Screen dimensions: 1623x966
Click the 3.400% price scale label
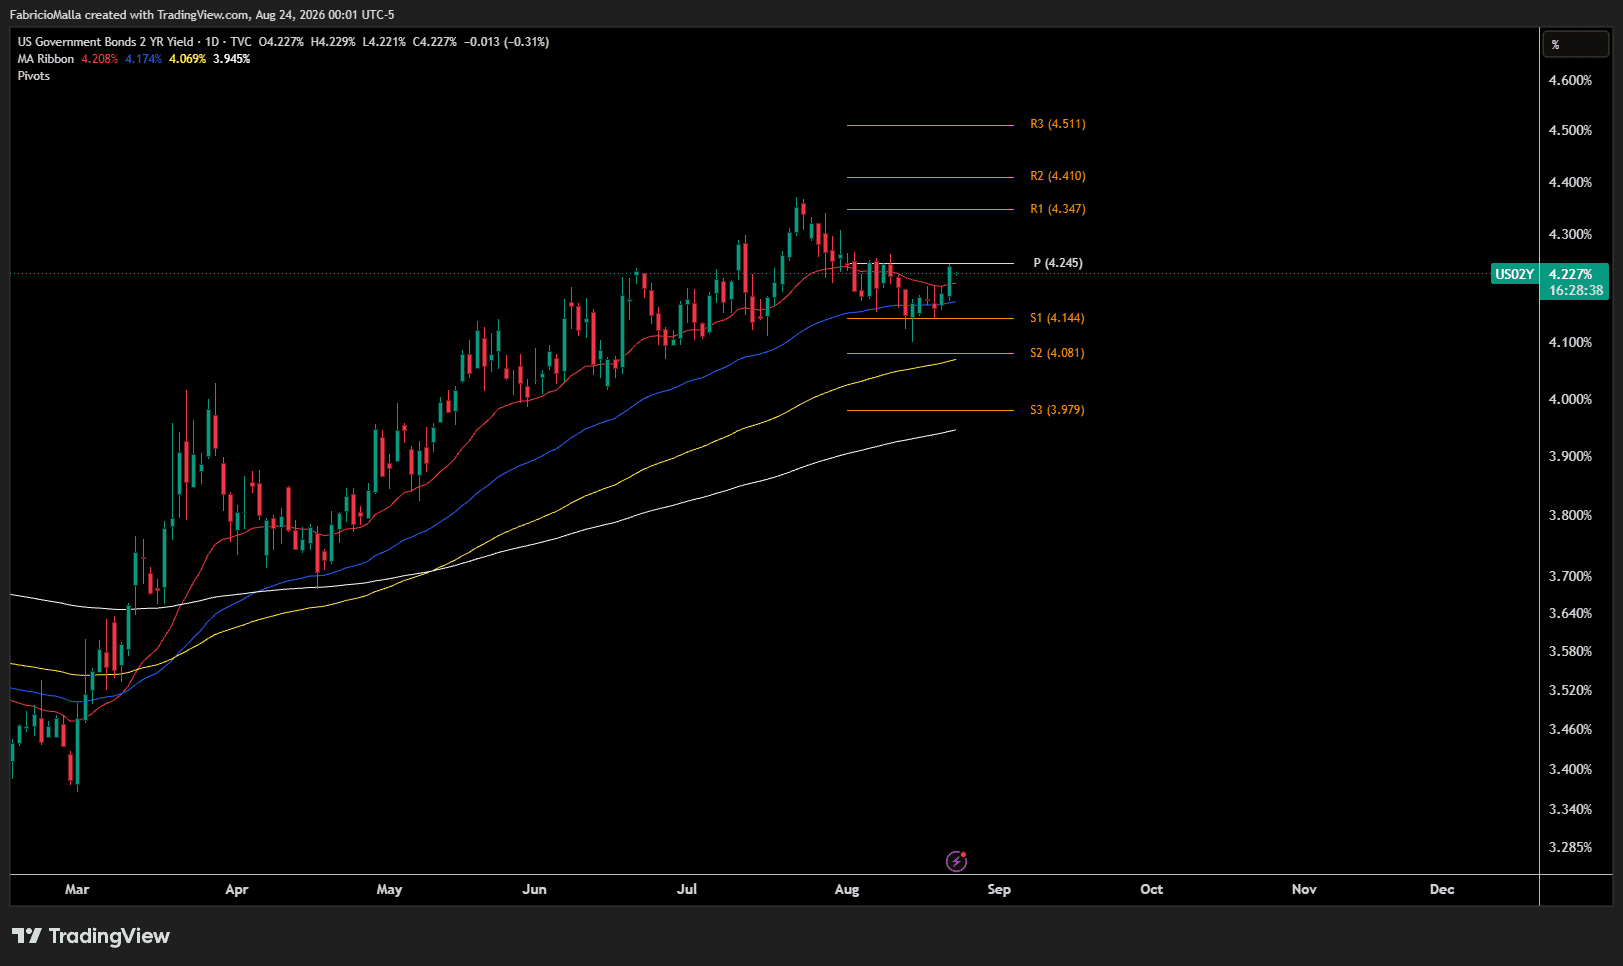tap(1570, 769)
